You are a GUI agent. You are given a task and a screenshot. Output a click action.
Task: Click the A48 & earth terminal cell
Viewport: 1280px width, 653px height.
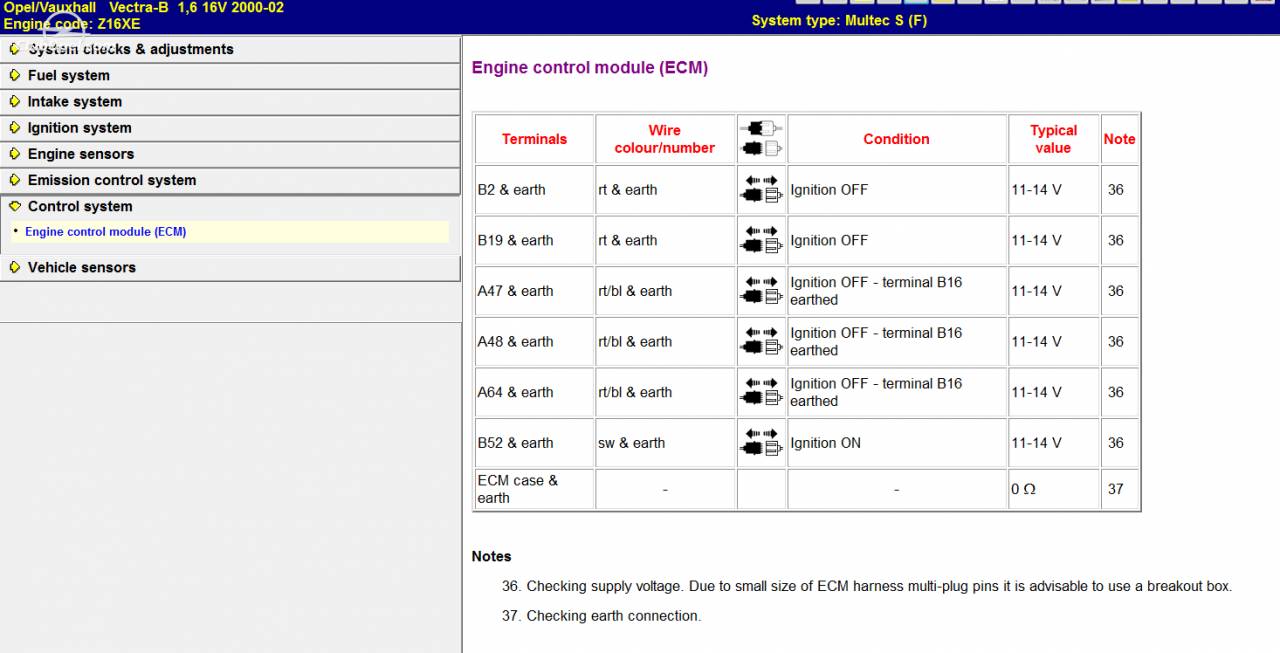point(534,341)
